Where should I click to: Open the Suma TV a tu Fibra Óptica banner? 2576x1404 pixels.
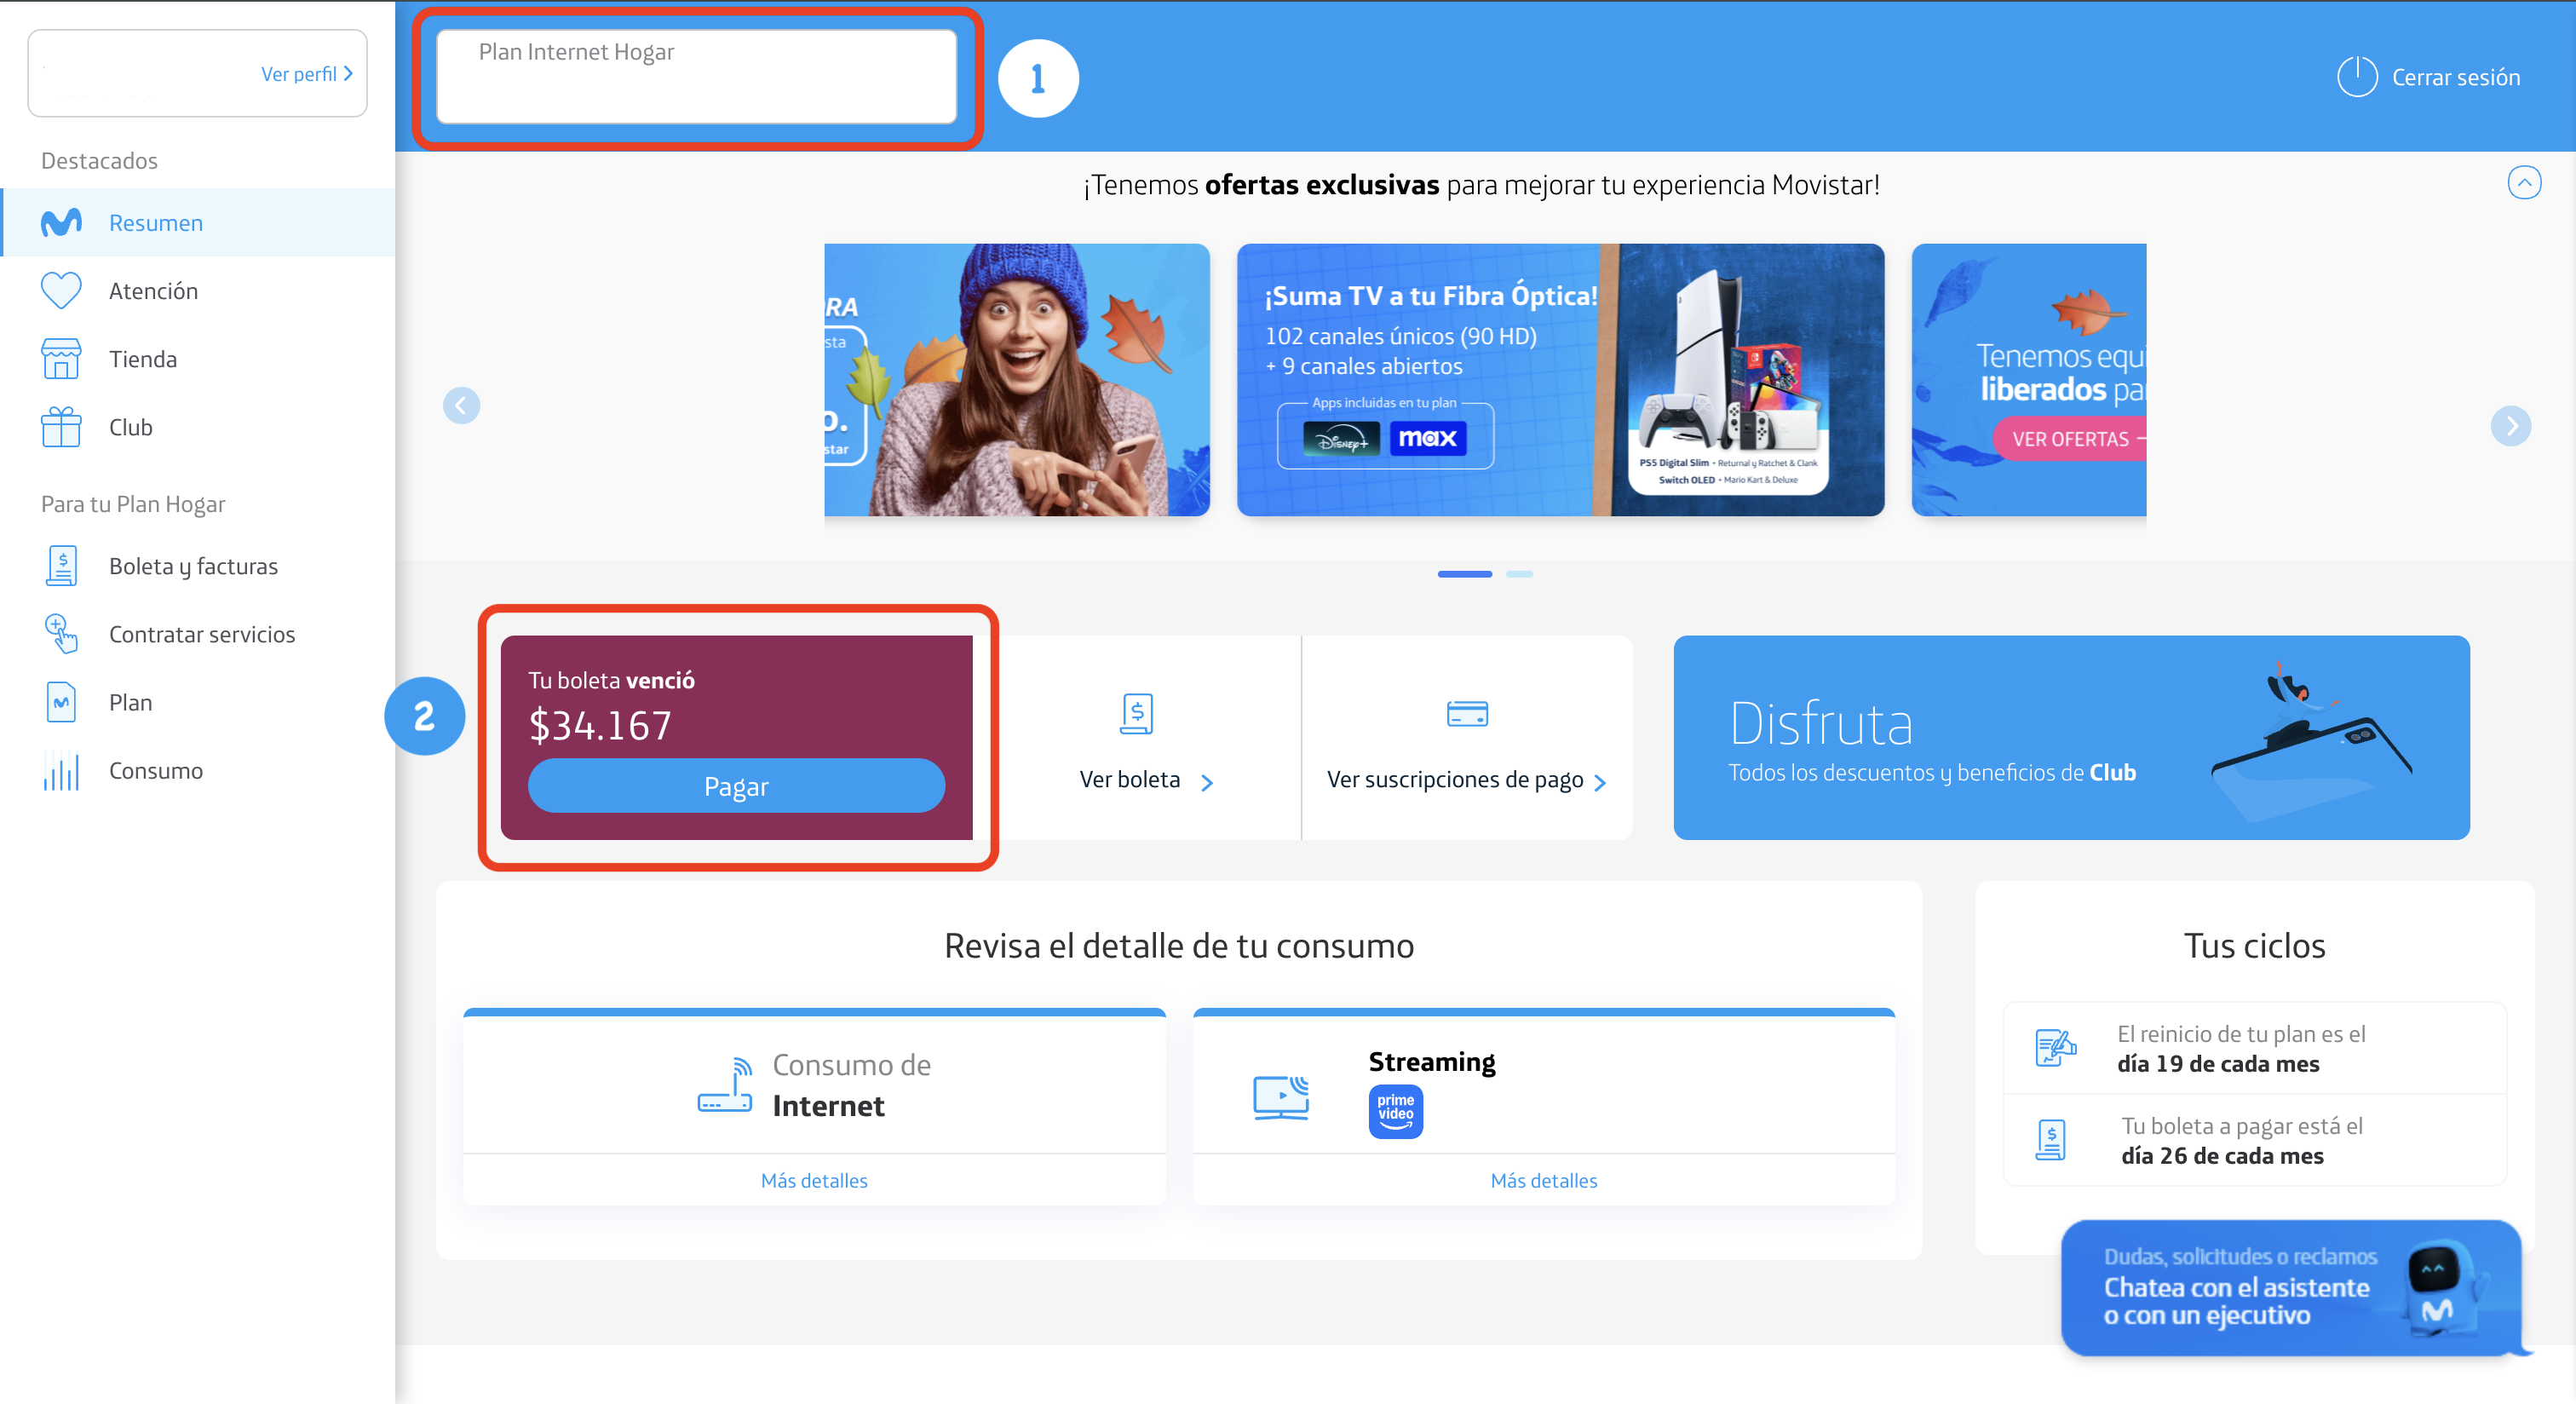click(x=1561, y=380)
